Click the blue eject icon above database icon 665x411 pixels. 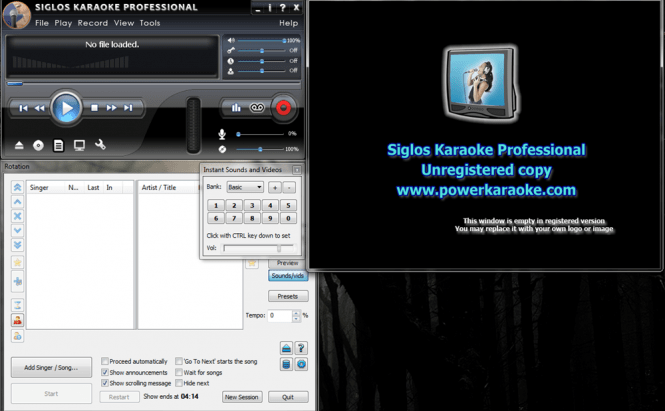(286, 348)
